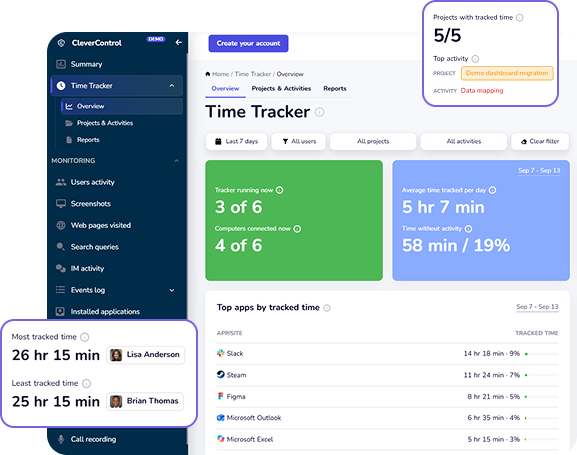Click Time Tracker breadcrumb link

253,74
